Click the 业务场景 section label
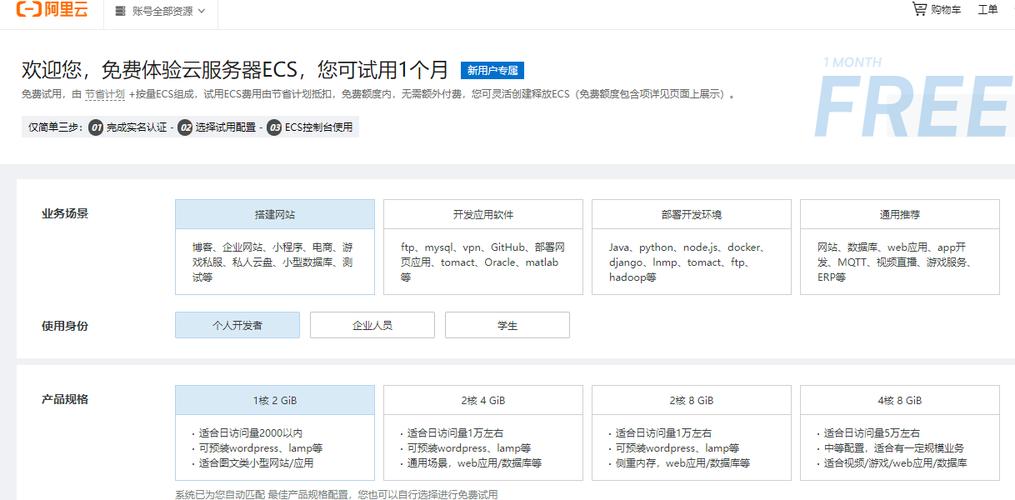The width and height of the screenshot is (1015, 500). coord(65,214)
